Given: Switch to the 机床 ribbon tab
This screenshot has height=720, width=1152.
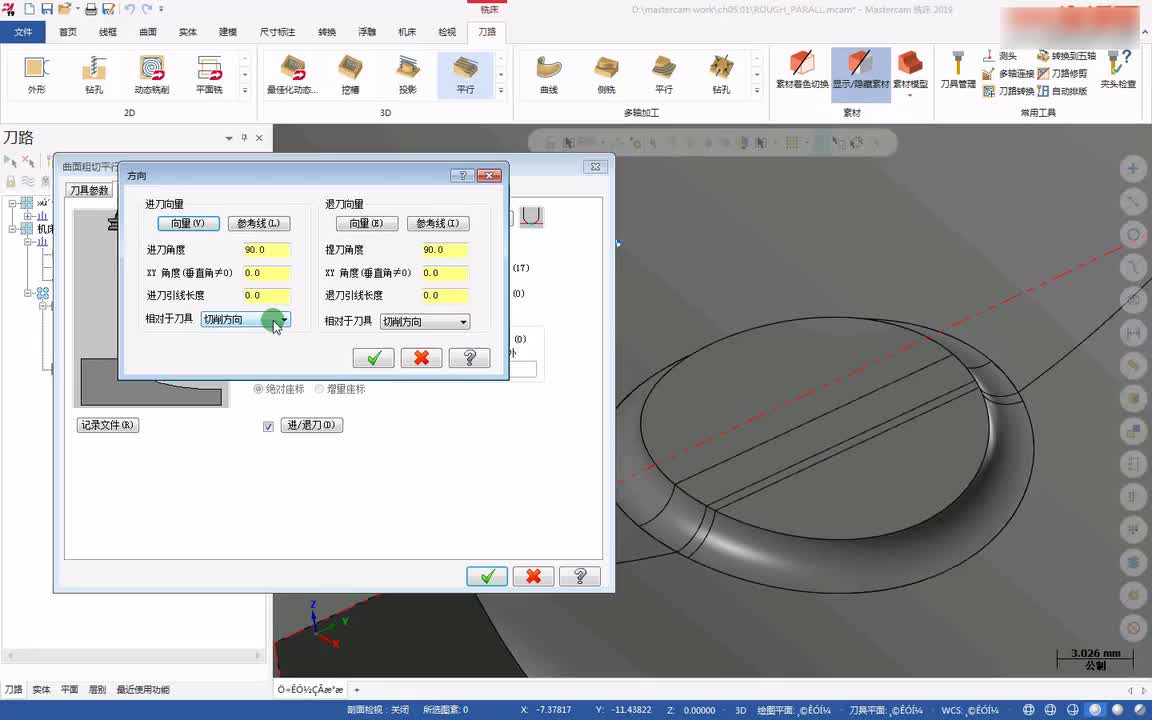Looking at the screenshot, I should 407,32.
